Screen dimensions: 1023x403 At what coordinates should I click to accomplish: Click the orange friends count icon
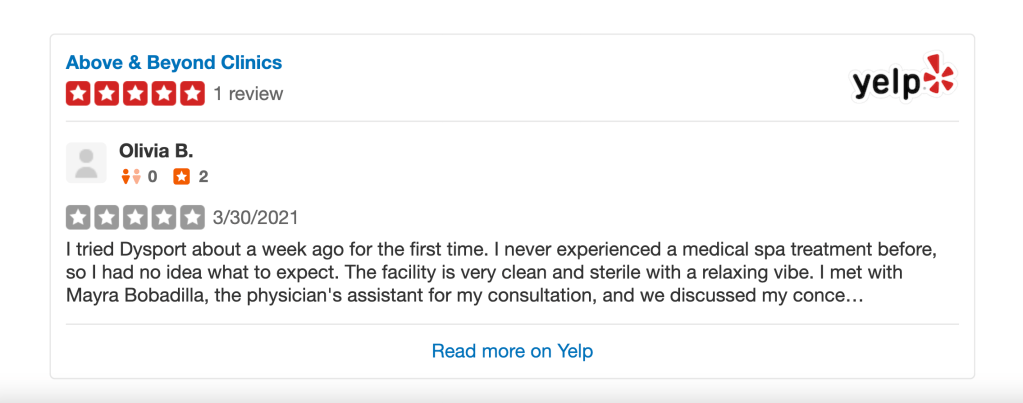(130, 177)
